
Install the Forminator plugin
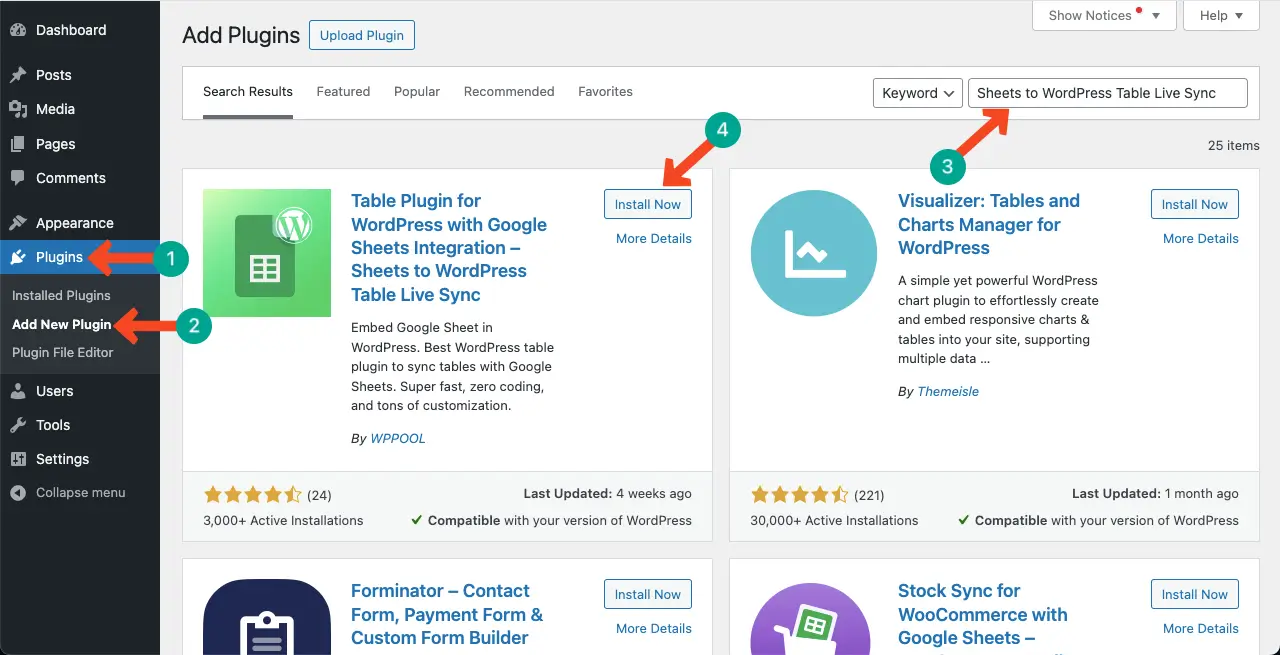pyautogui.click(x=648, y=594)
